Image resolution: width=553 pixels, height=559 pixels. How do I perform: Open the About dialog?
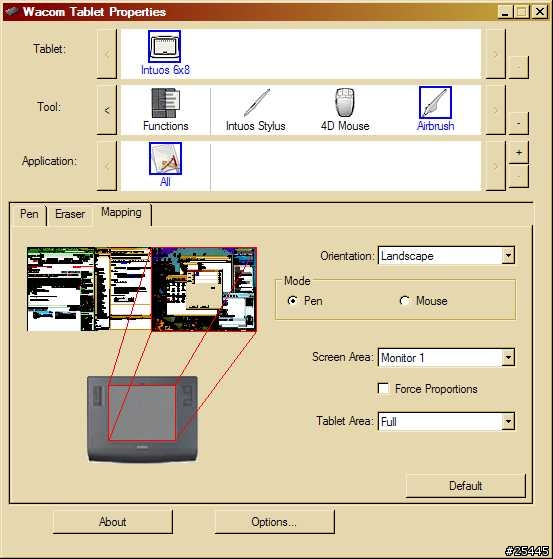click(x=113, y=522)
